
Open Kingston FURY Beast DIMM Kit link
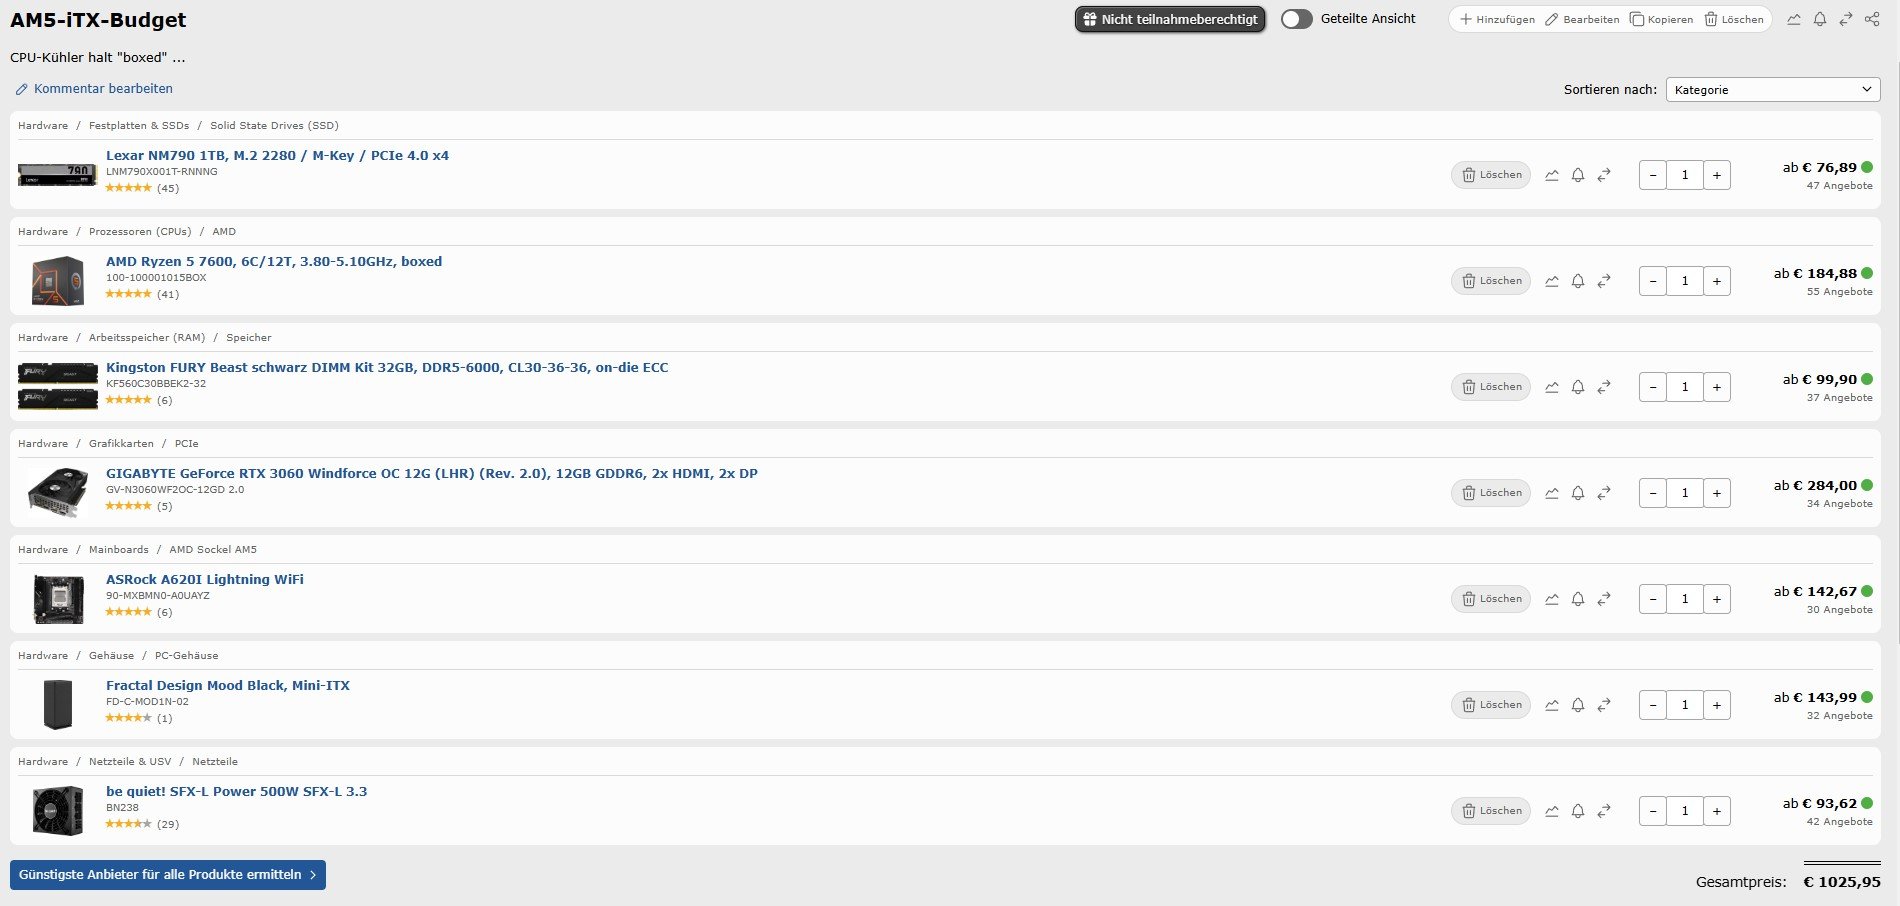coord(387,367)
